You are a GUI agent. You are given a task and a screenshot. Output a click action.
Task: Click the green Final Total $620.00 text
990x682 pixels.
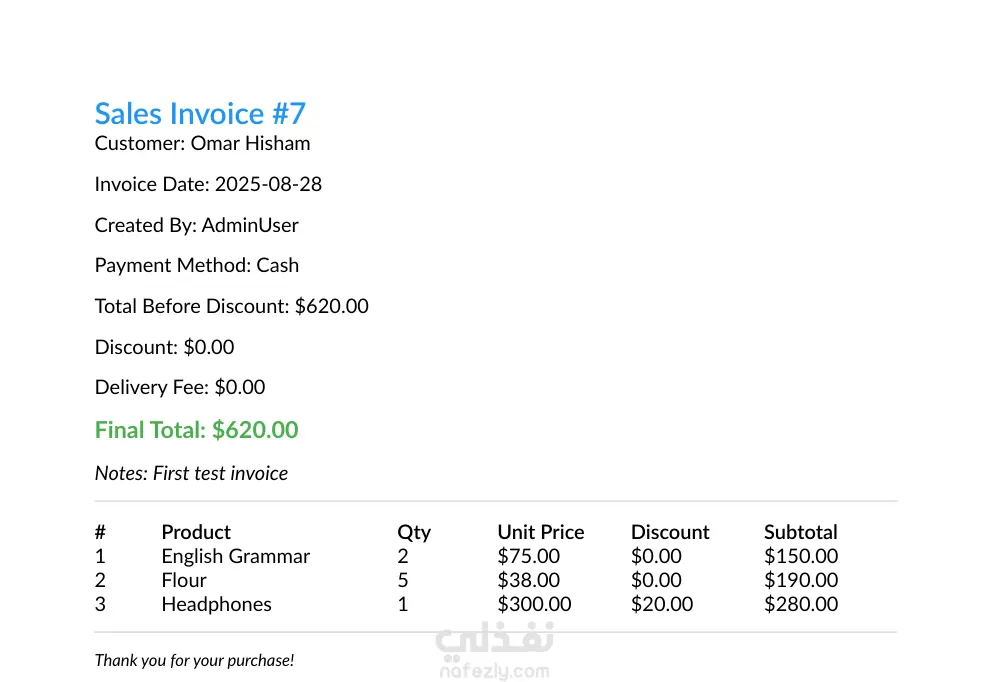(196, 430)
